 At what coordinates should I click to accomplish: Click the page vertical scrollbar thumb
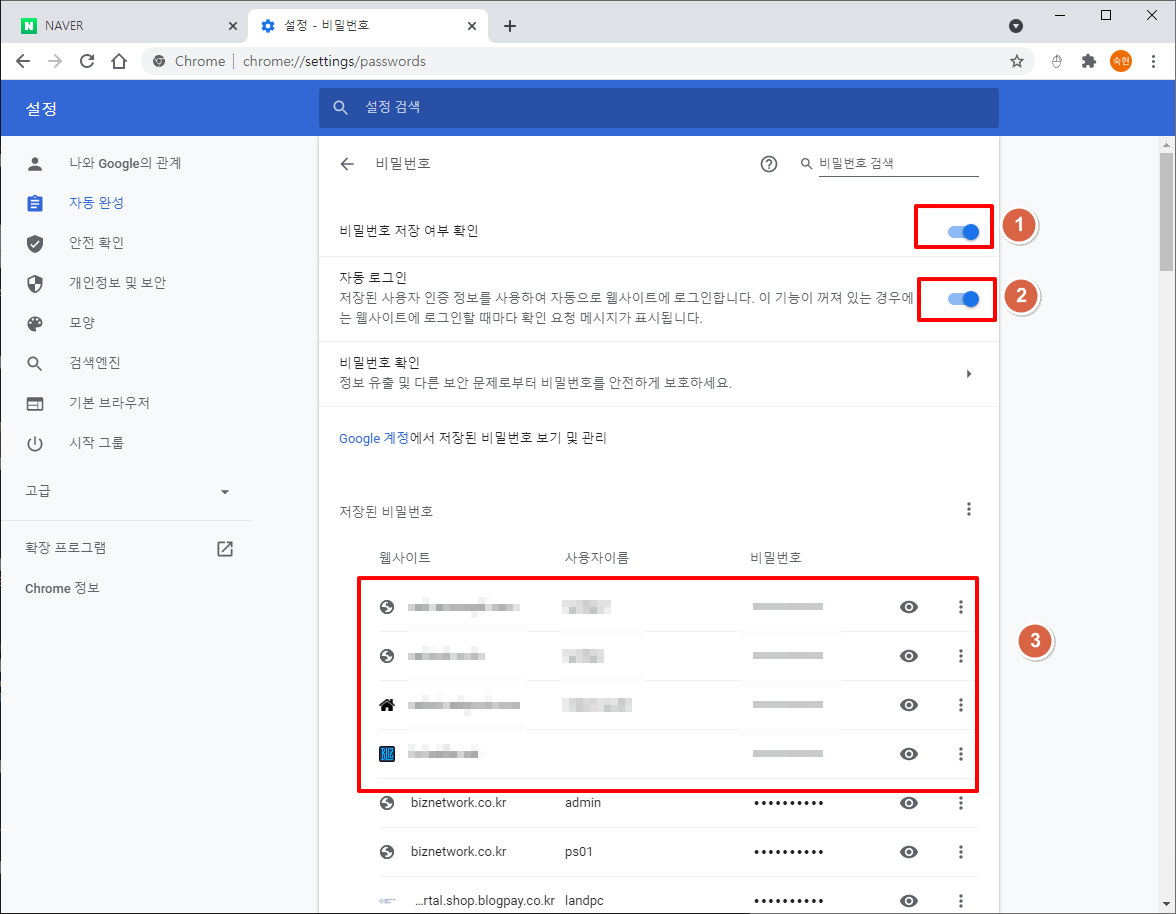(x=1166, y=211)
